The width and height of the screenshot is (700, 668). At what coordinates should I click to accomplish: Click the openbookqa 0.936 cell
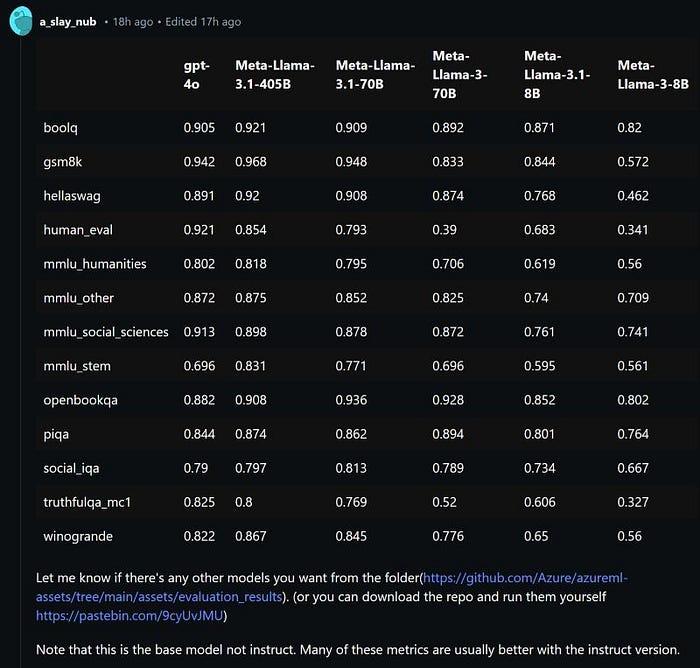(x=351, y=400)
